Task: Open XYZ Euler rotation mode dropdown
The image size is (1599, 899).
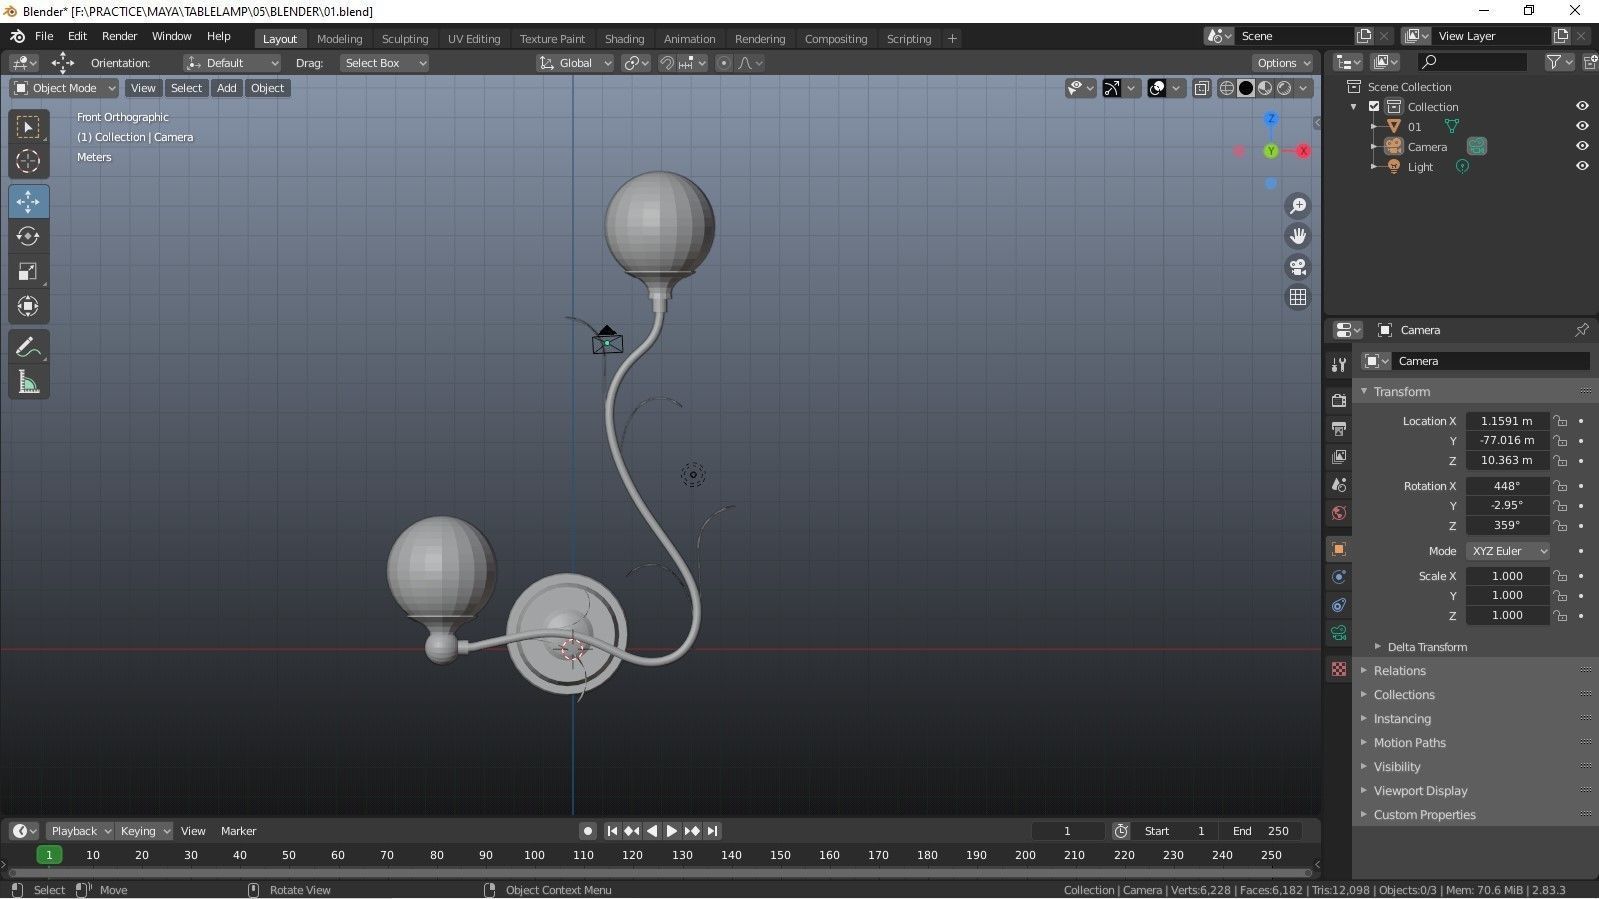Action: [1508, 551]
